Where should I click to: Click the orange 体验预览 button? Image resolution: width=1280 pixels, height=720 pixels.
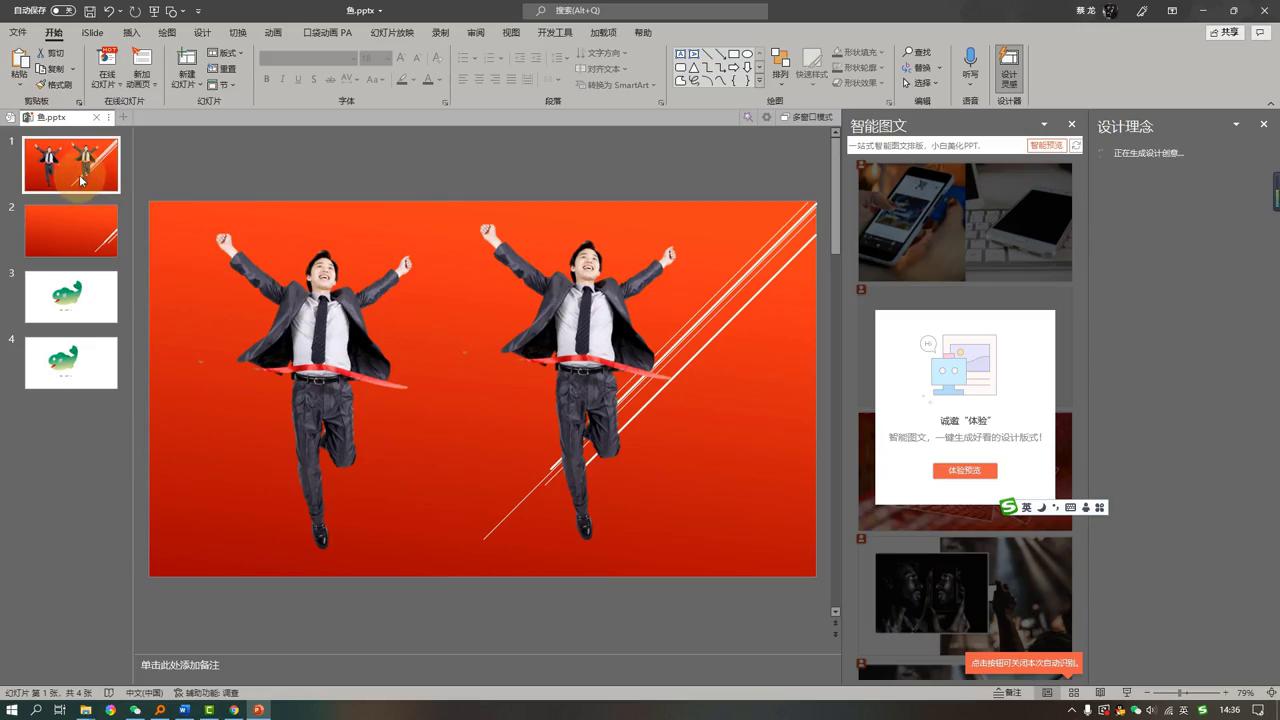[x=965, y=471]
